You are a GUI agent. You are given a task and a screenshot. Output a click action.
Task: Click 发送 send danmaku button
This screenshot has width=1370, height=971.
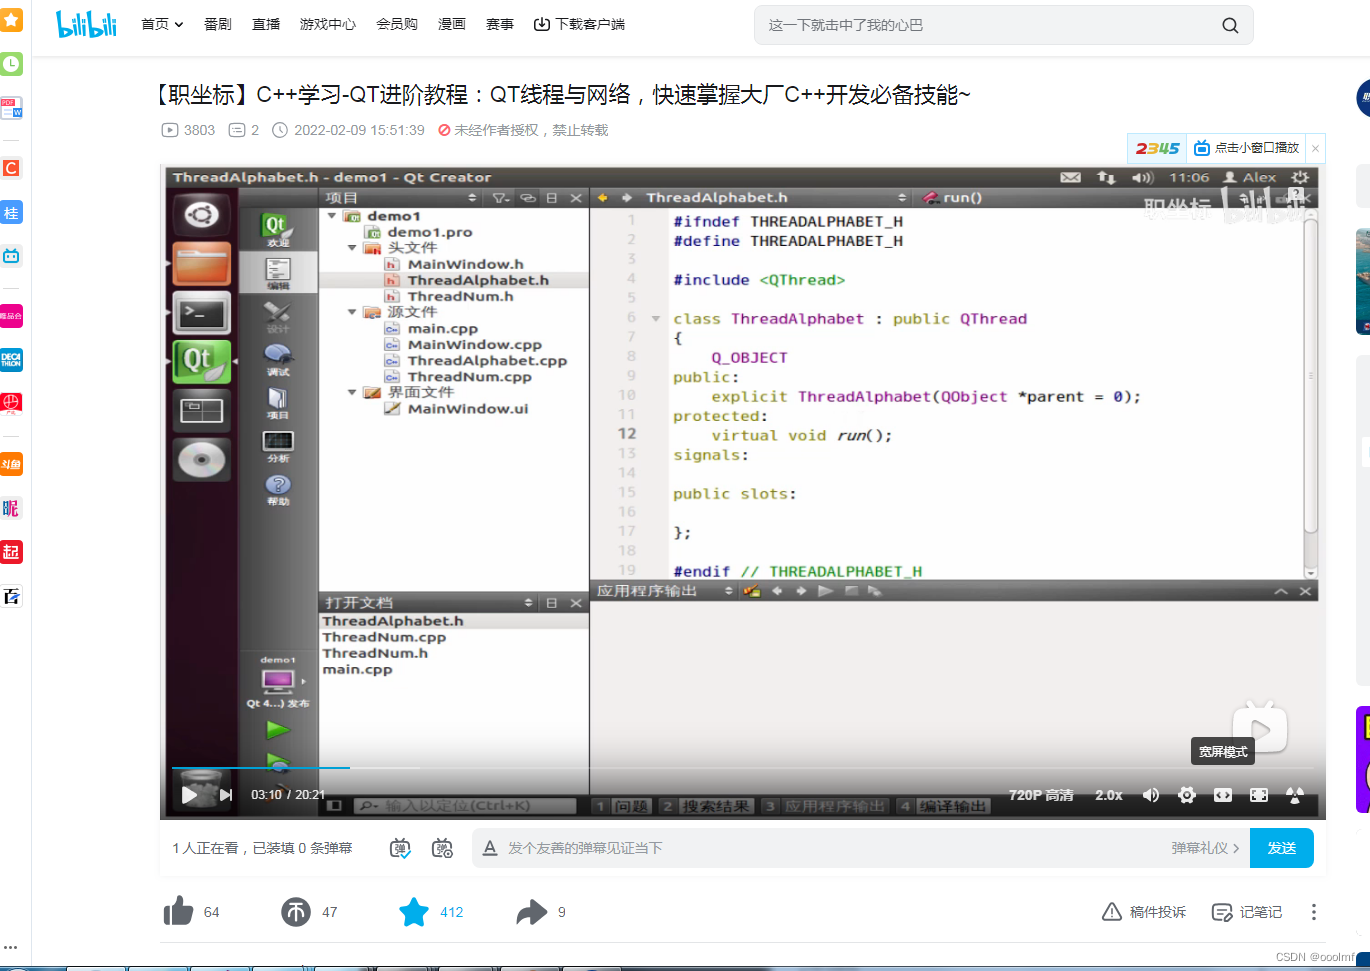1282,848
